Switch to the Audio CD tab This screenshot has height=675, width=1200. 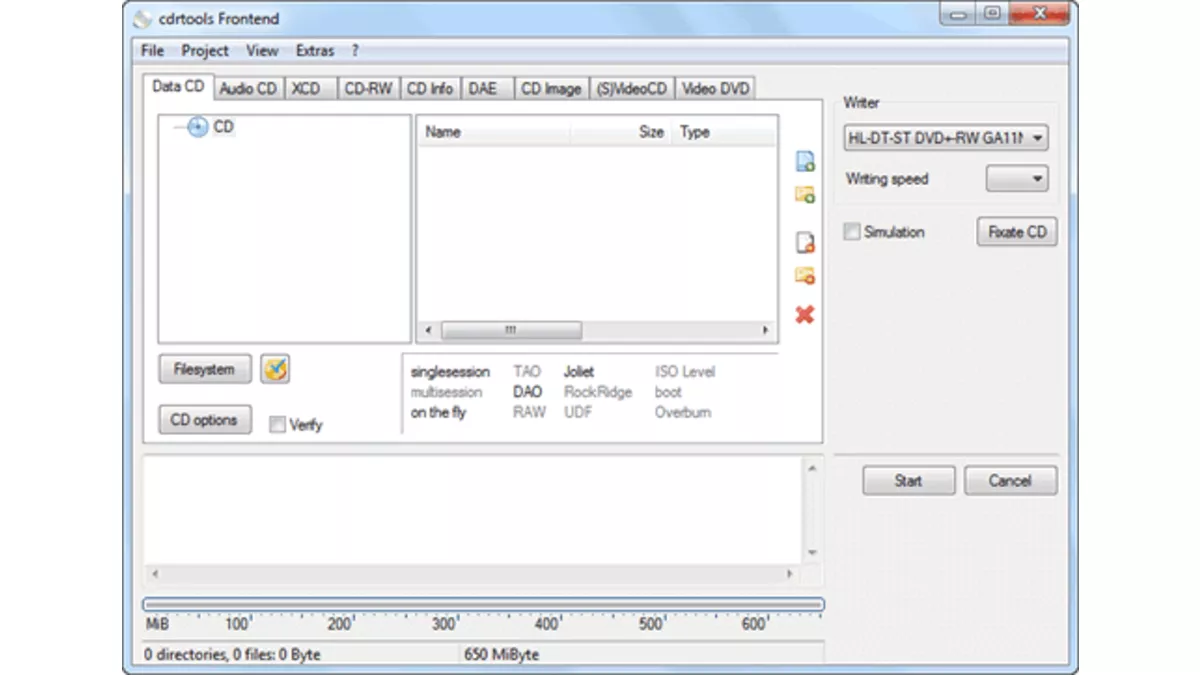click(247, 88)
